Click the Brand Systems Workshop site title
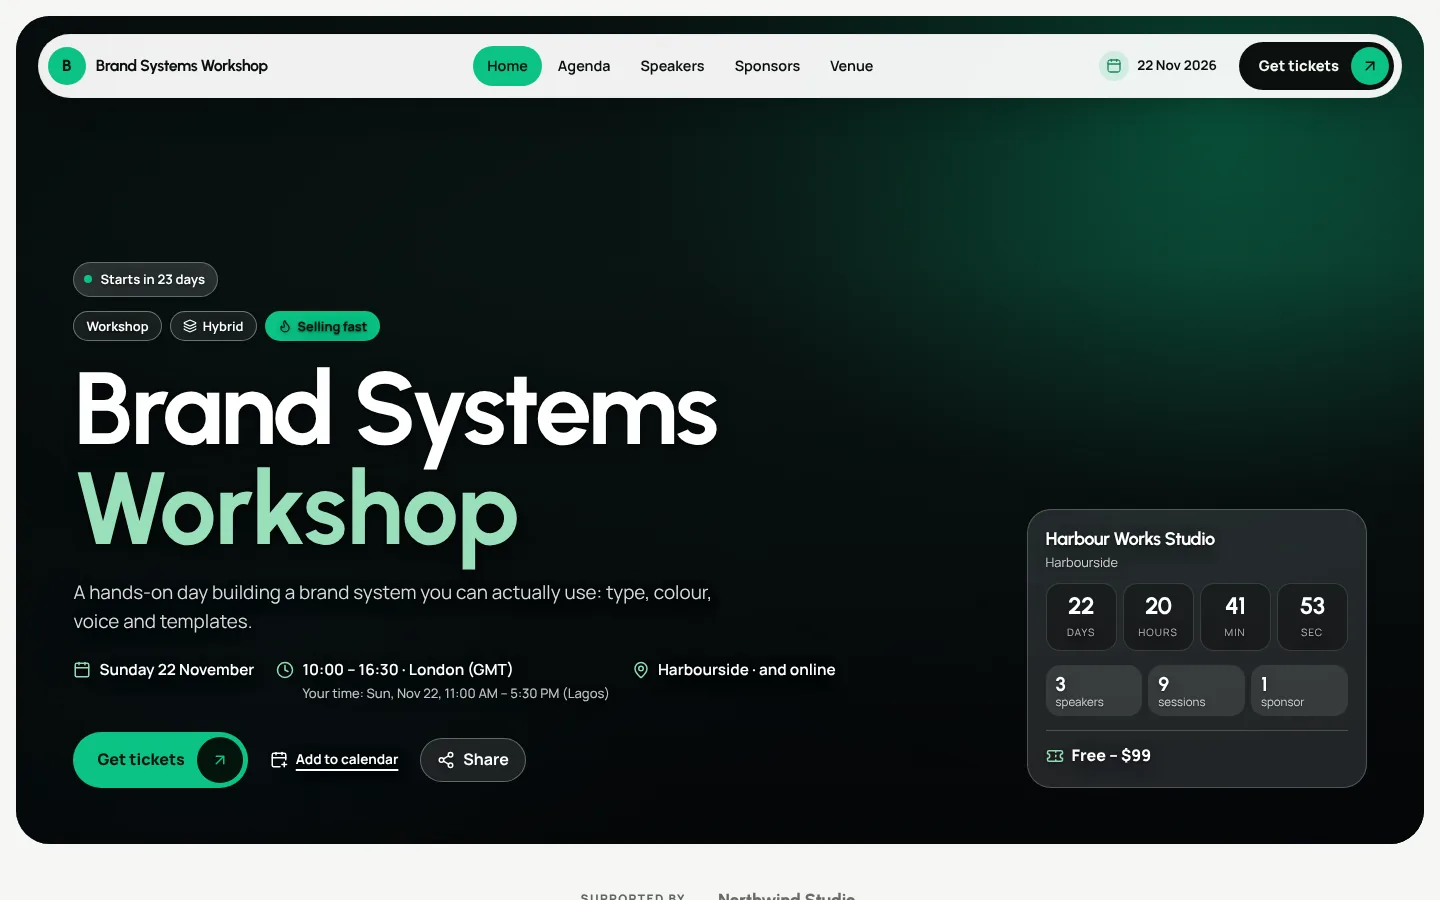Viewport: 1440px width, 900px height. [x=182, y=66]
